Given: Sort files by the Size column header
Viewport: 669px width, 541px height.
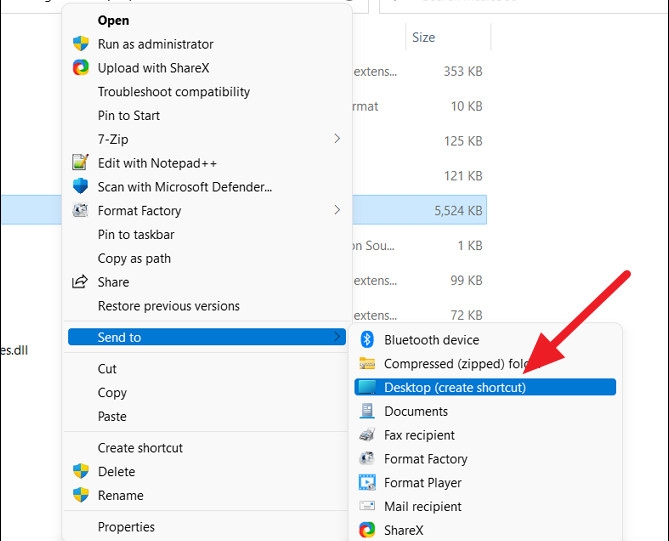Looking at the screenshot, I should 424,38.
